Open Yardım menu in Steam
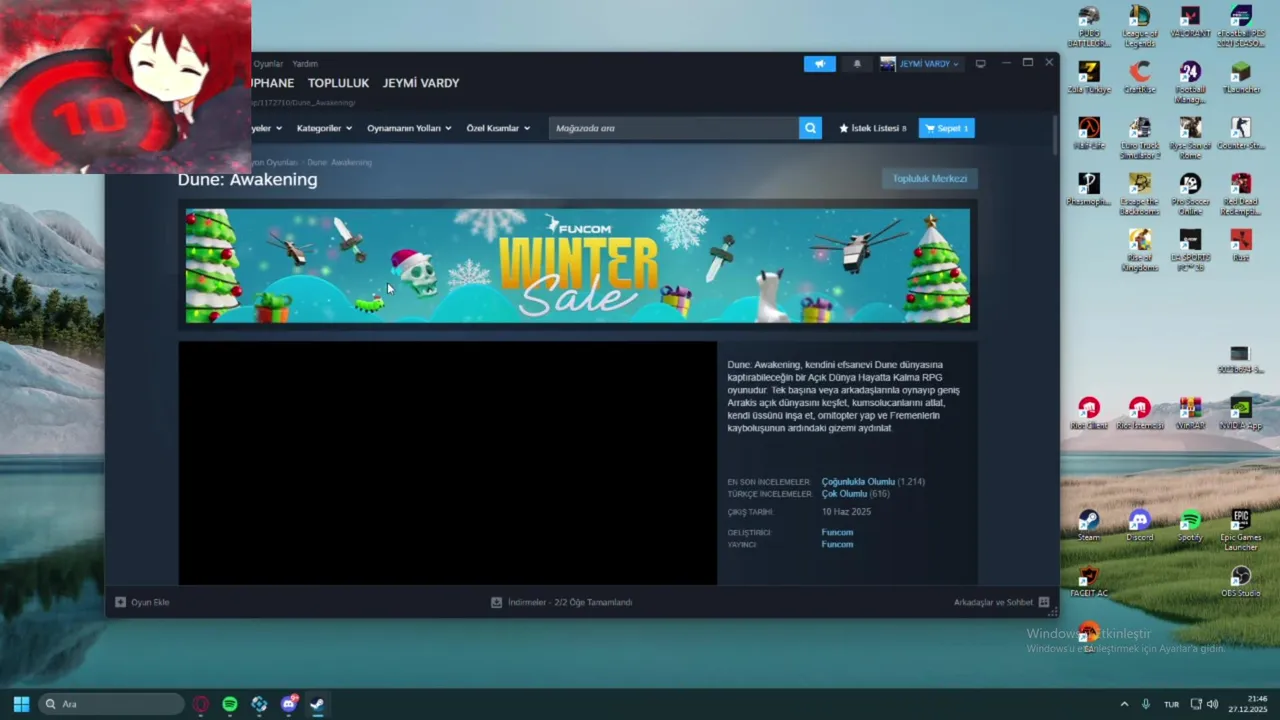Viewport: 1280px width, 720px height. [305, 64]
